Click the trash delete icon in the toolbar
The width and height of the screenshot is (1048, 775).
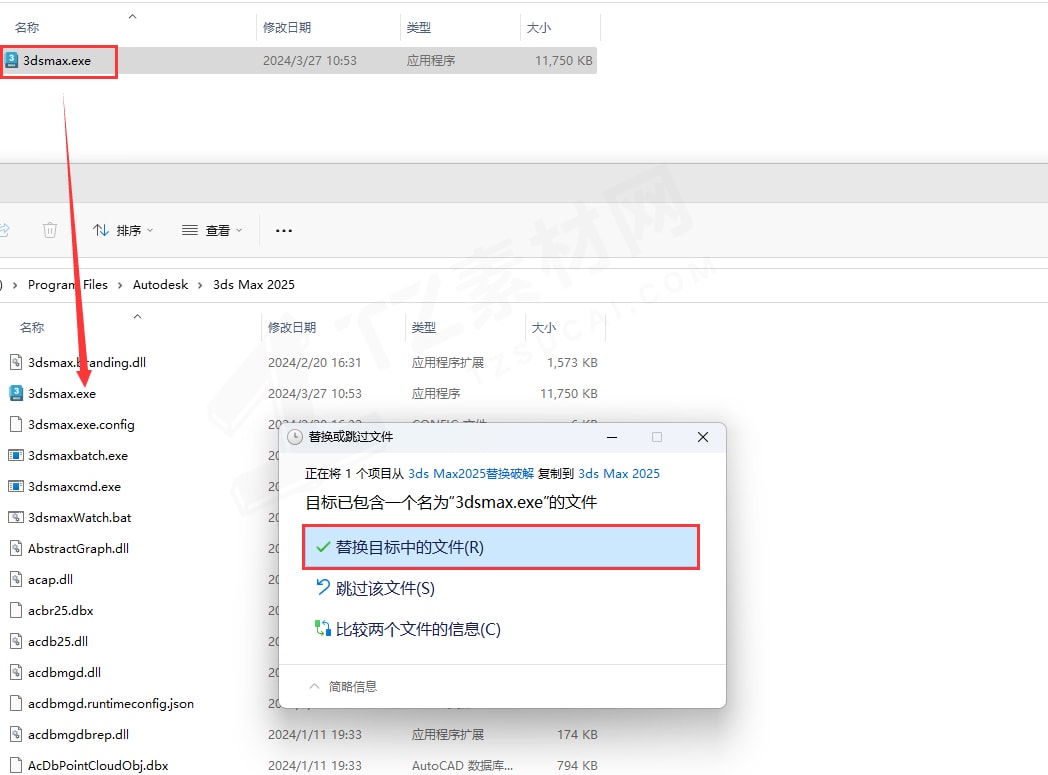coord(49,230)
